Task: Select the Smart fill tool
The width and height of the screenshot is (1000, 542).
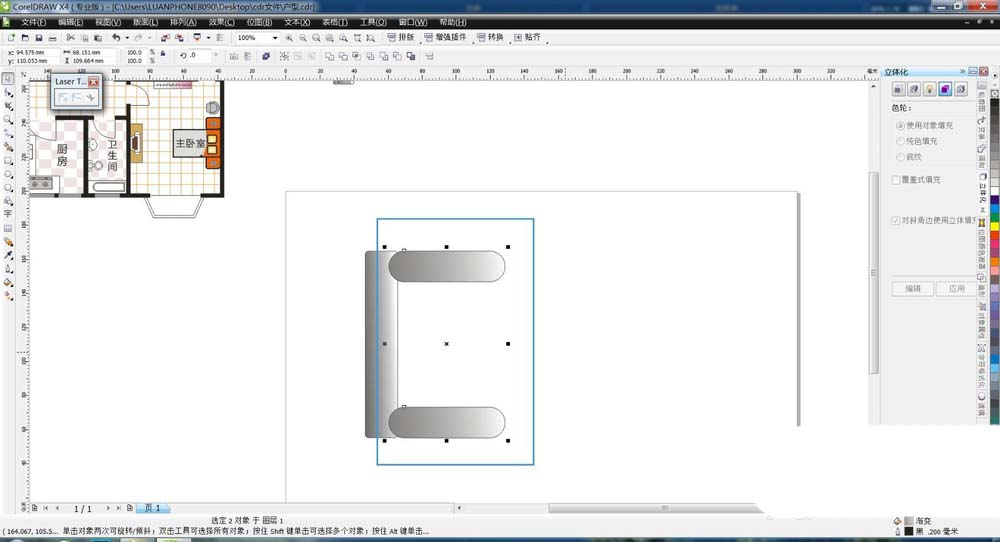Action: [x=8, y=147]
